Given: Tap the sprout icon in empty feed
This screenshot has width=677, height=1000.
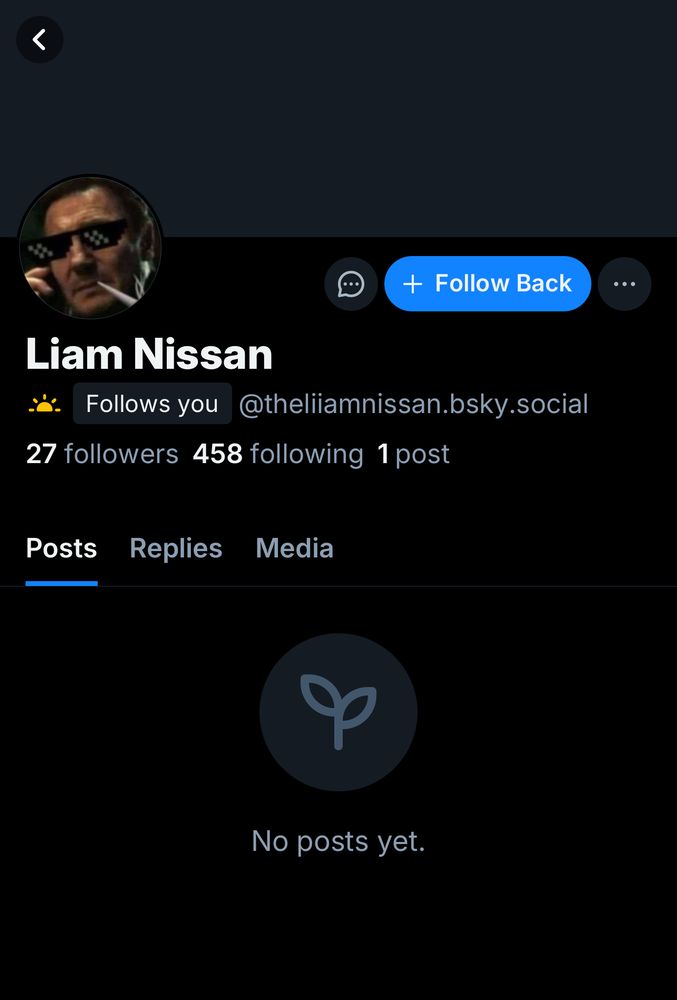Looking at the screenshot, I should point(338,712).
